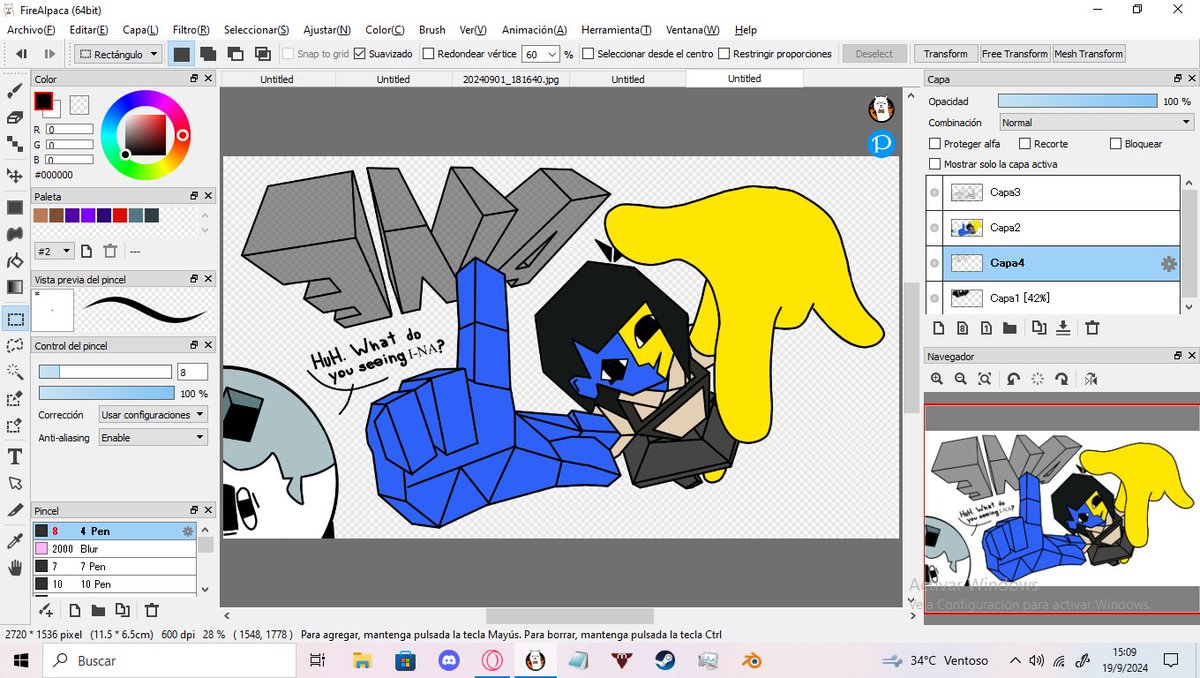Select the Text tool
The width and height of the screenshot is (1200, 678).
click(x=15, y=457)
